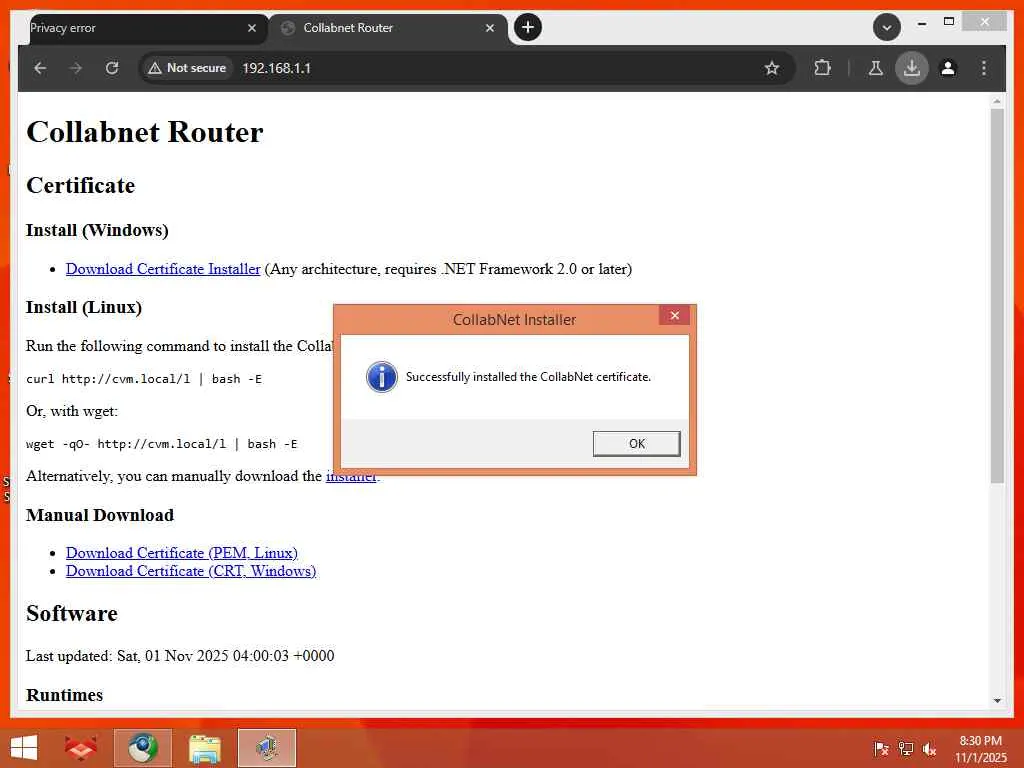
Task: Click the vertical scrollbar thumb
Action: click(x=997, y=296)
